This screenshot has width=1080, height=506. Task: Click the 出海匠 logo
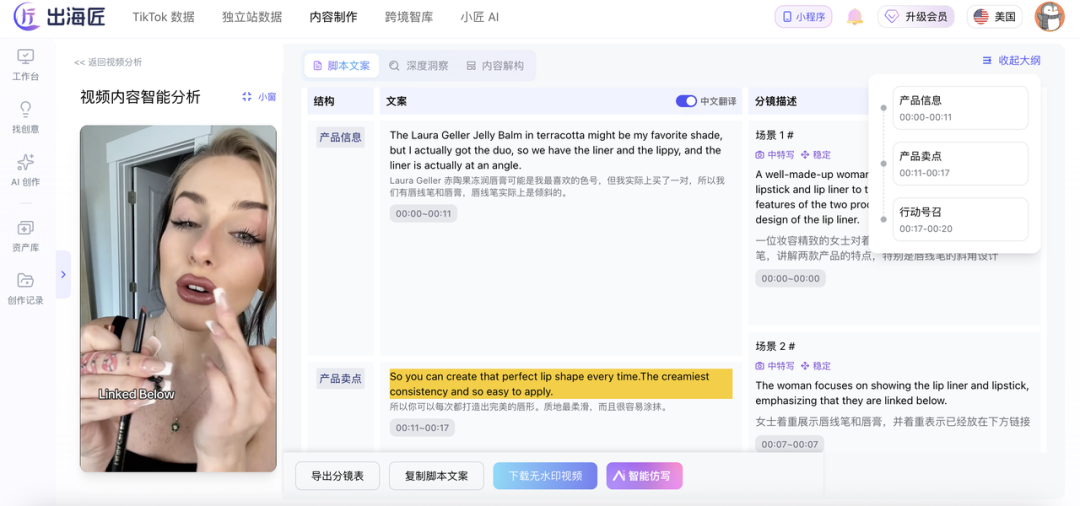point(60,17)
